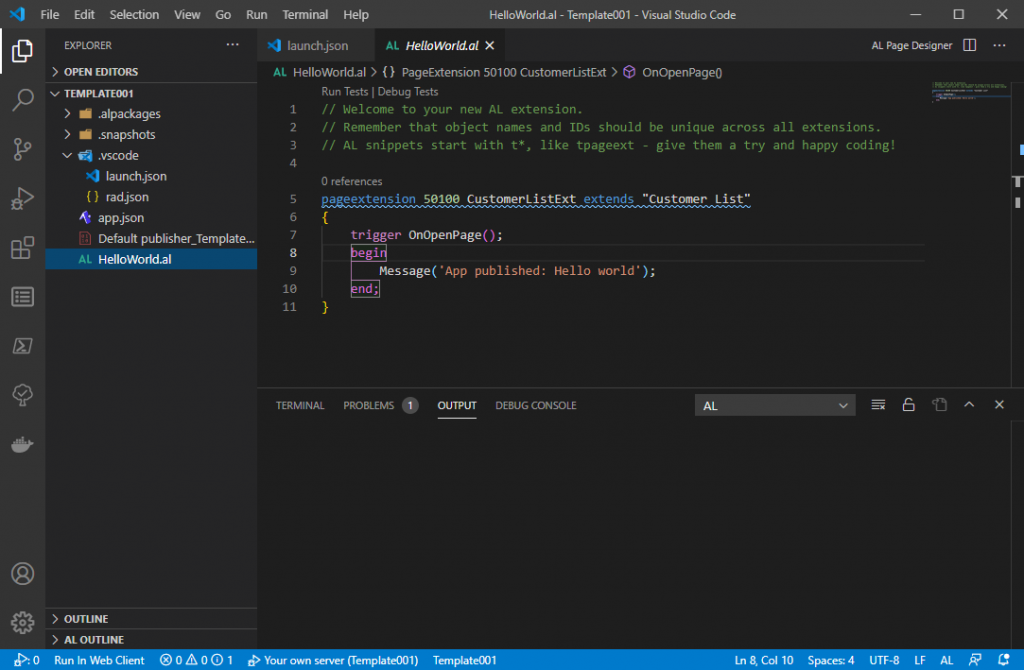The width and height of the screenshot is (1024, 670).
Task: Click the editor minimap preview
Action: (x=971, y=91)
